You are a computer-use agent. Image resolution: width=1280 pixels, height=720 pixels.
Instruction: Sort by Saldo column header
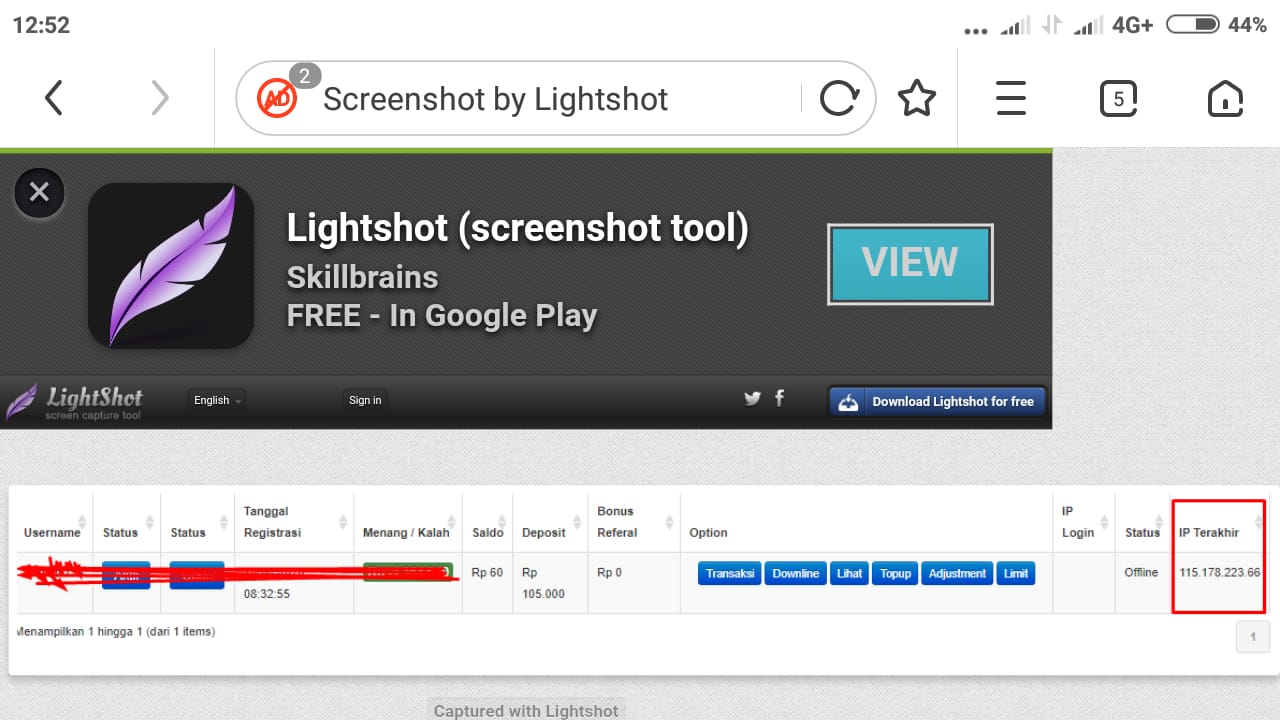point(488,523)
